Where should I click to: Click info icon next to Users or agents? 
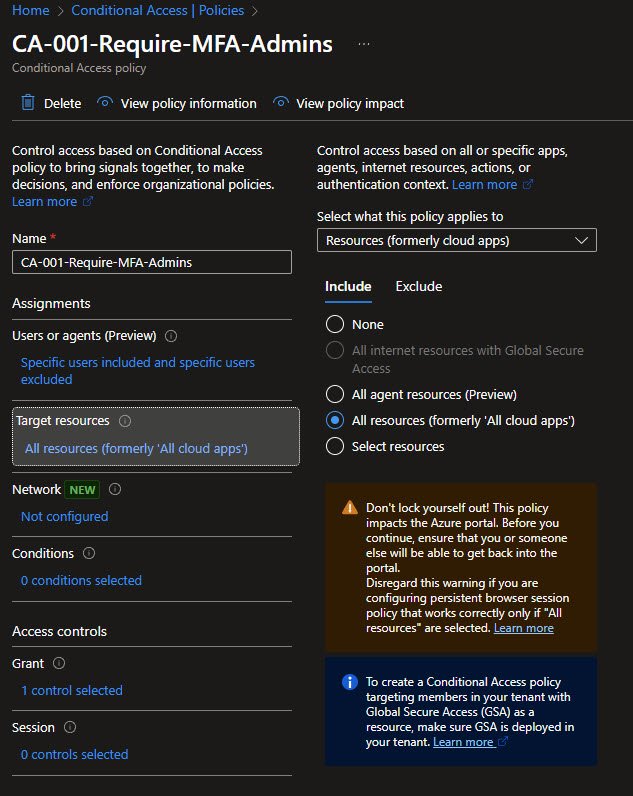coord(171,336)
